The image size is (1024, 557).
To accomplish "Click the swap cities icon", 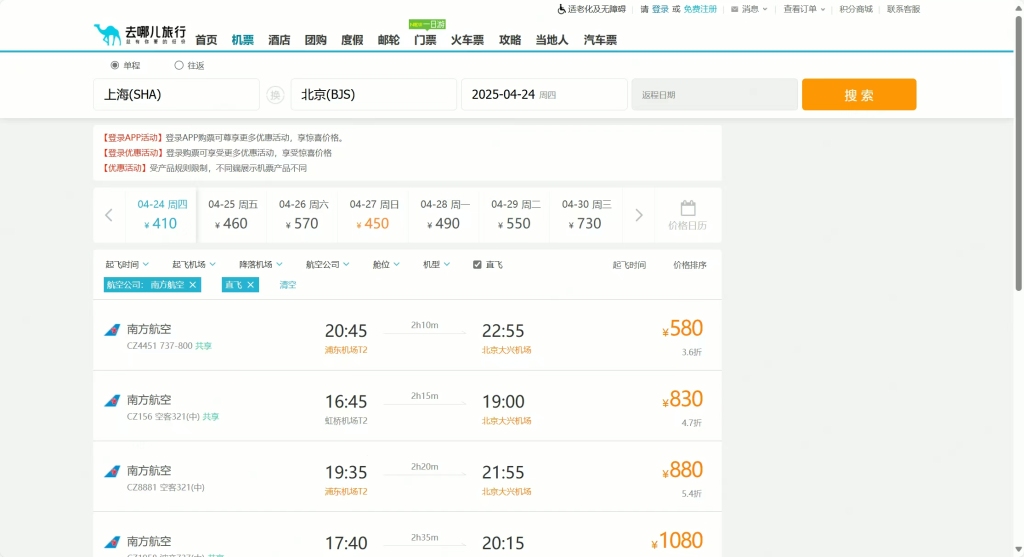I will [x=275, y=95].
